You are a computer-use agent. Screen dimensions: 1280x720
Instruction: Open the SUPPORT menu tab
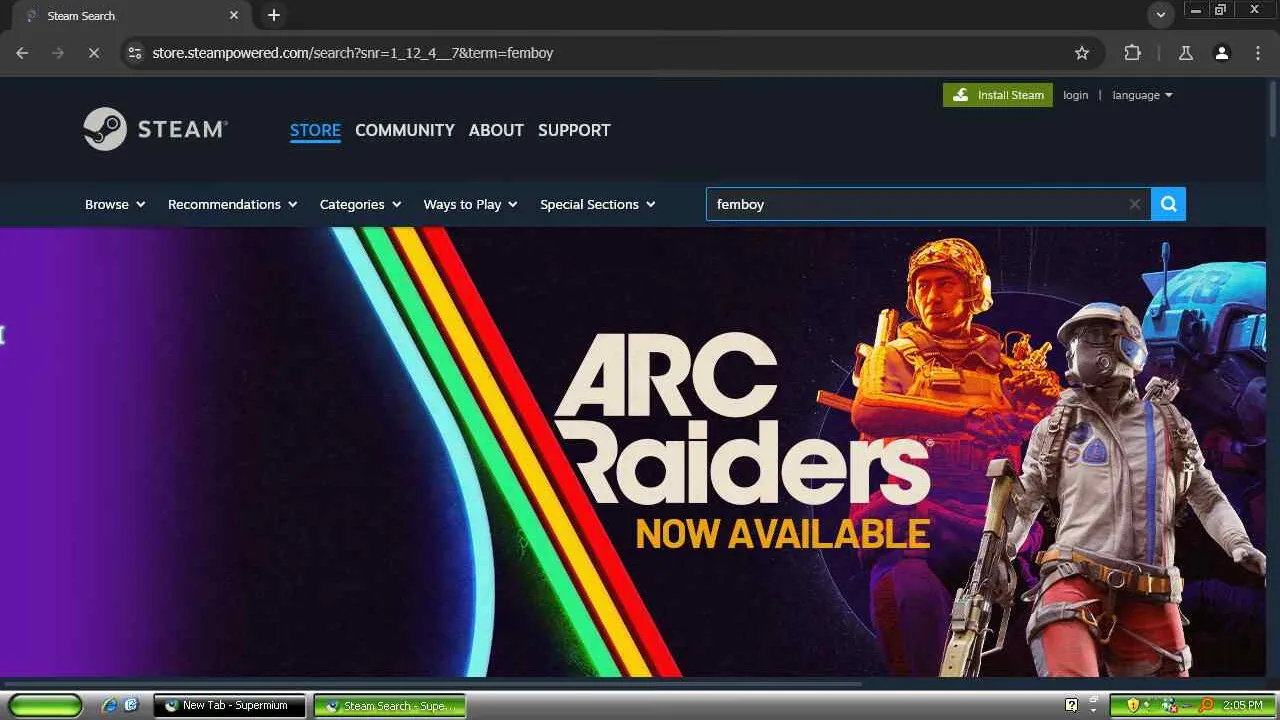[x=574, y=130]
